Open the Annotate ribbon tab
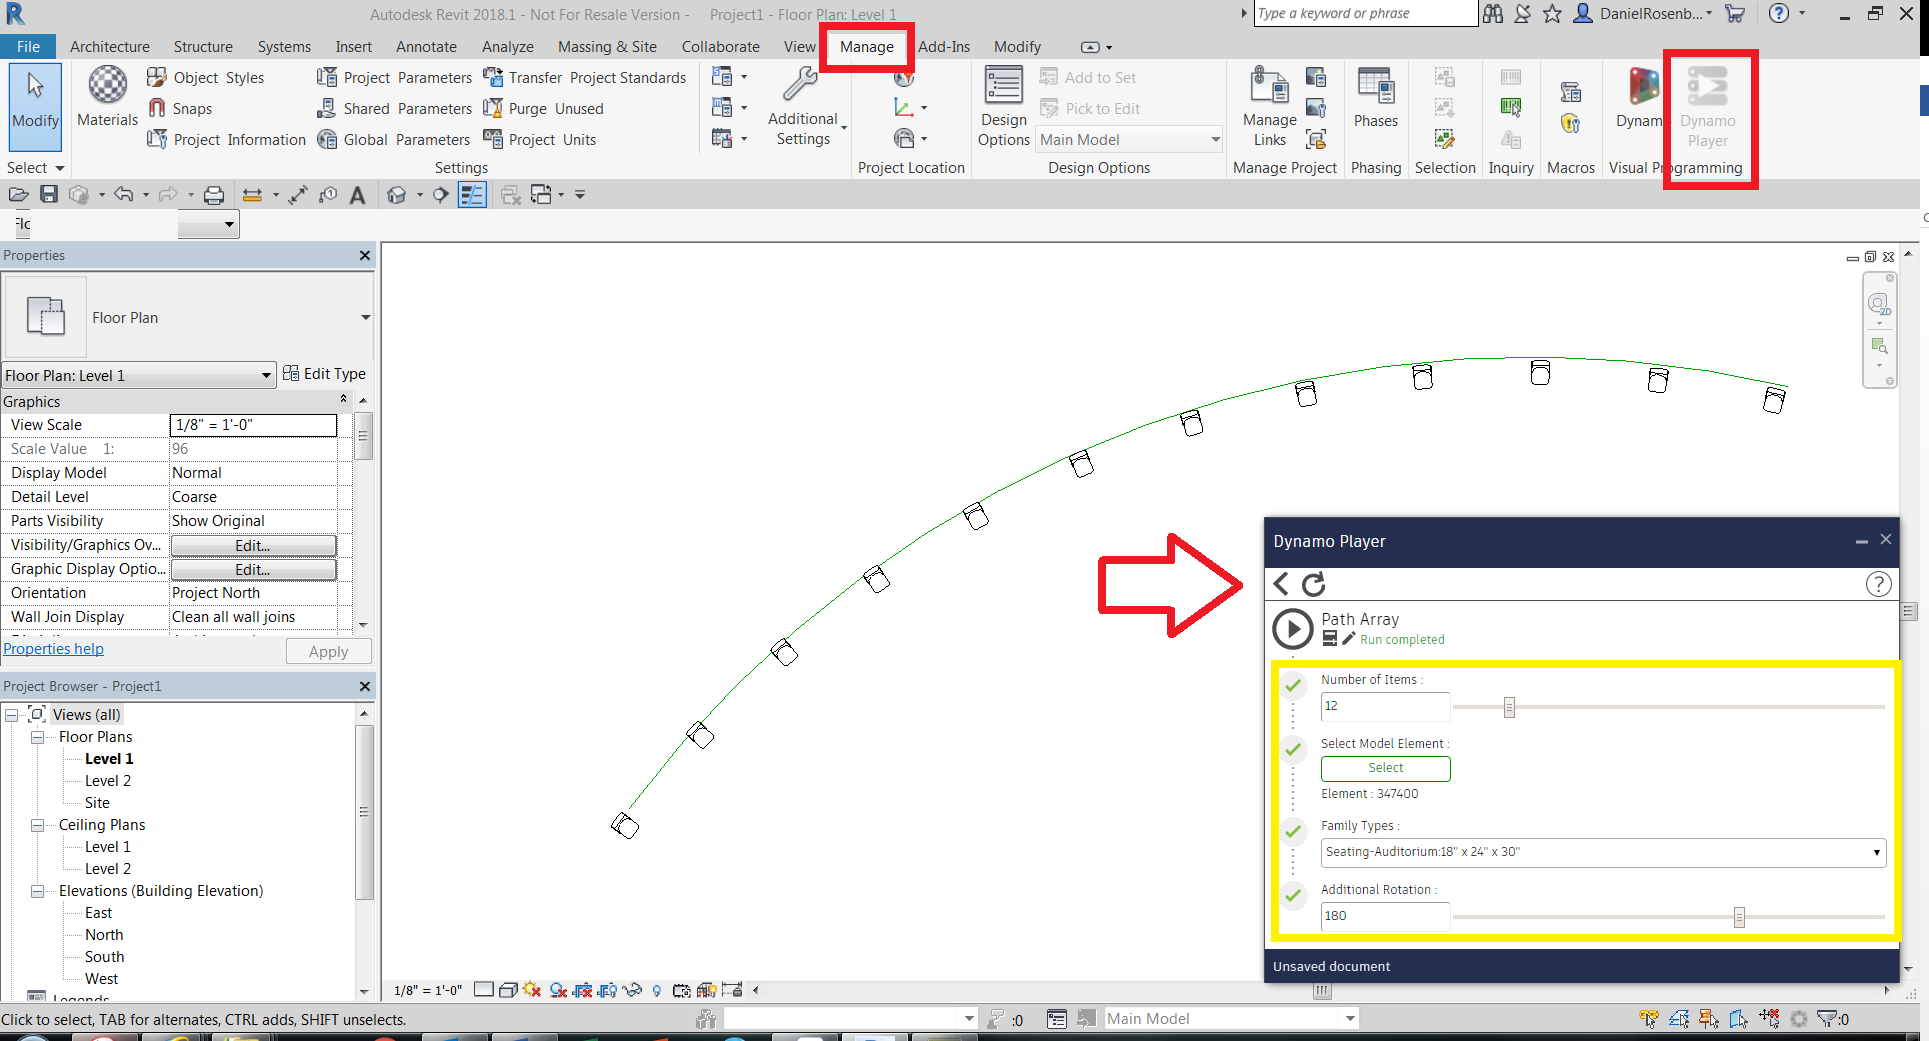This screenshot has height=1041, width=1929. (x=426, y=47)
